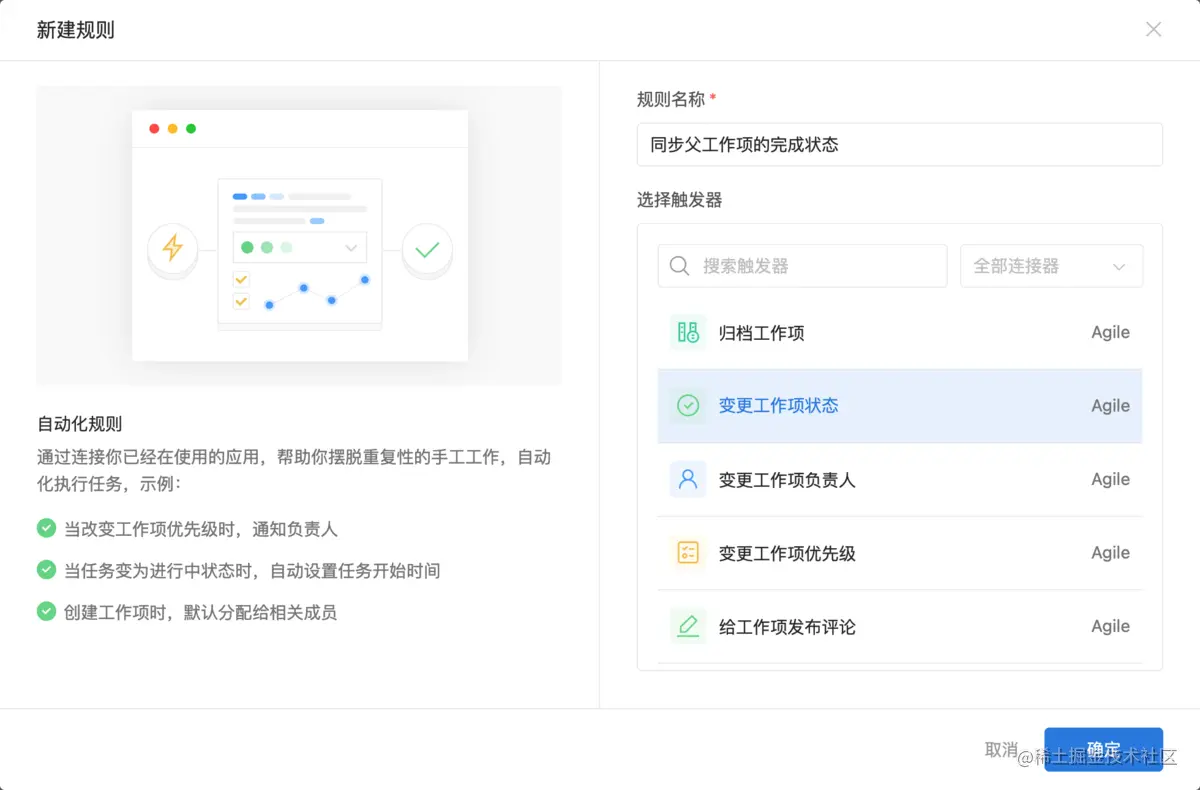Viewport: 1200px width, 790px height.
Task: Click the 规则名称 label
Action: [x=671, y=99]
